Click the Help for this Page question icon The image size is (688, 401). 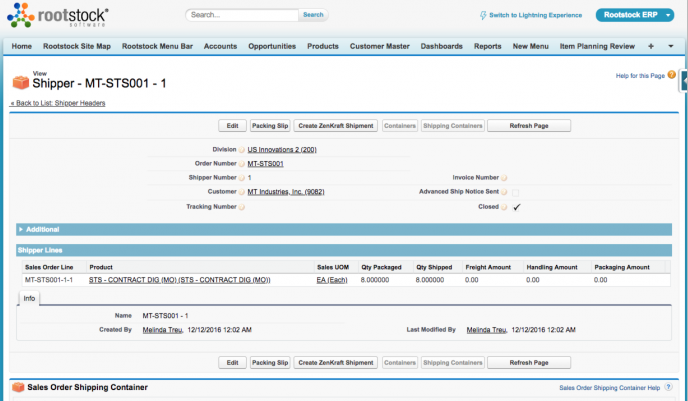click(671, 75)
